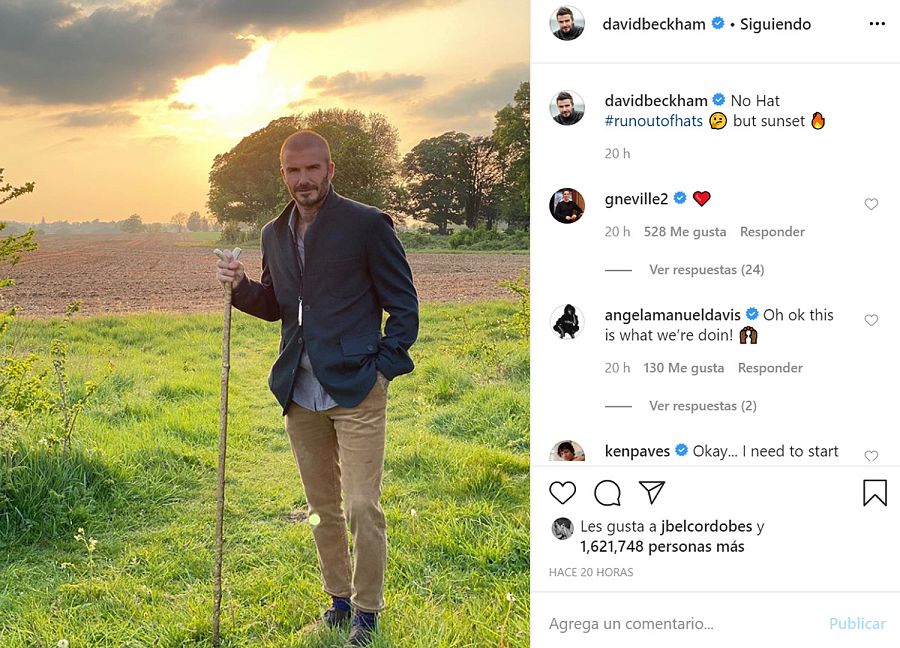Click the verified badge next to gneville2
Viewport: 900px width, 648px height.
pos(681,198)
